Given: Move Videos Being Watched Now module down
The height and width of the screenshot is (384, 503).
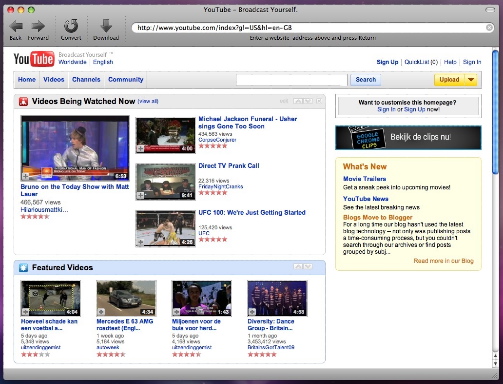Looking at the screenshot, I should click(x=308, y=101).
